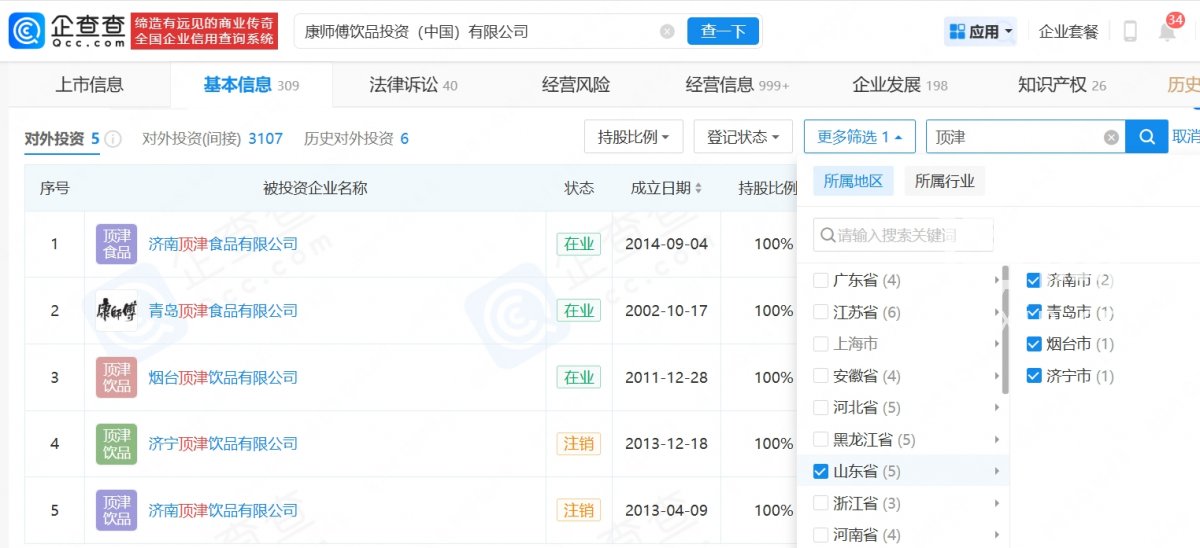The width and height of the screenshot is (1200, 548).
Task: Click the 查一下 search button
Action: point(723,31)
